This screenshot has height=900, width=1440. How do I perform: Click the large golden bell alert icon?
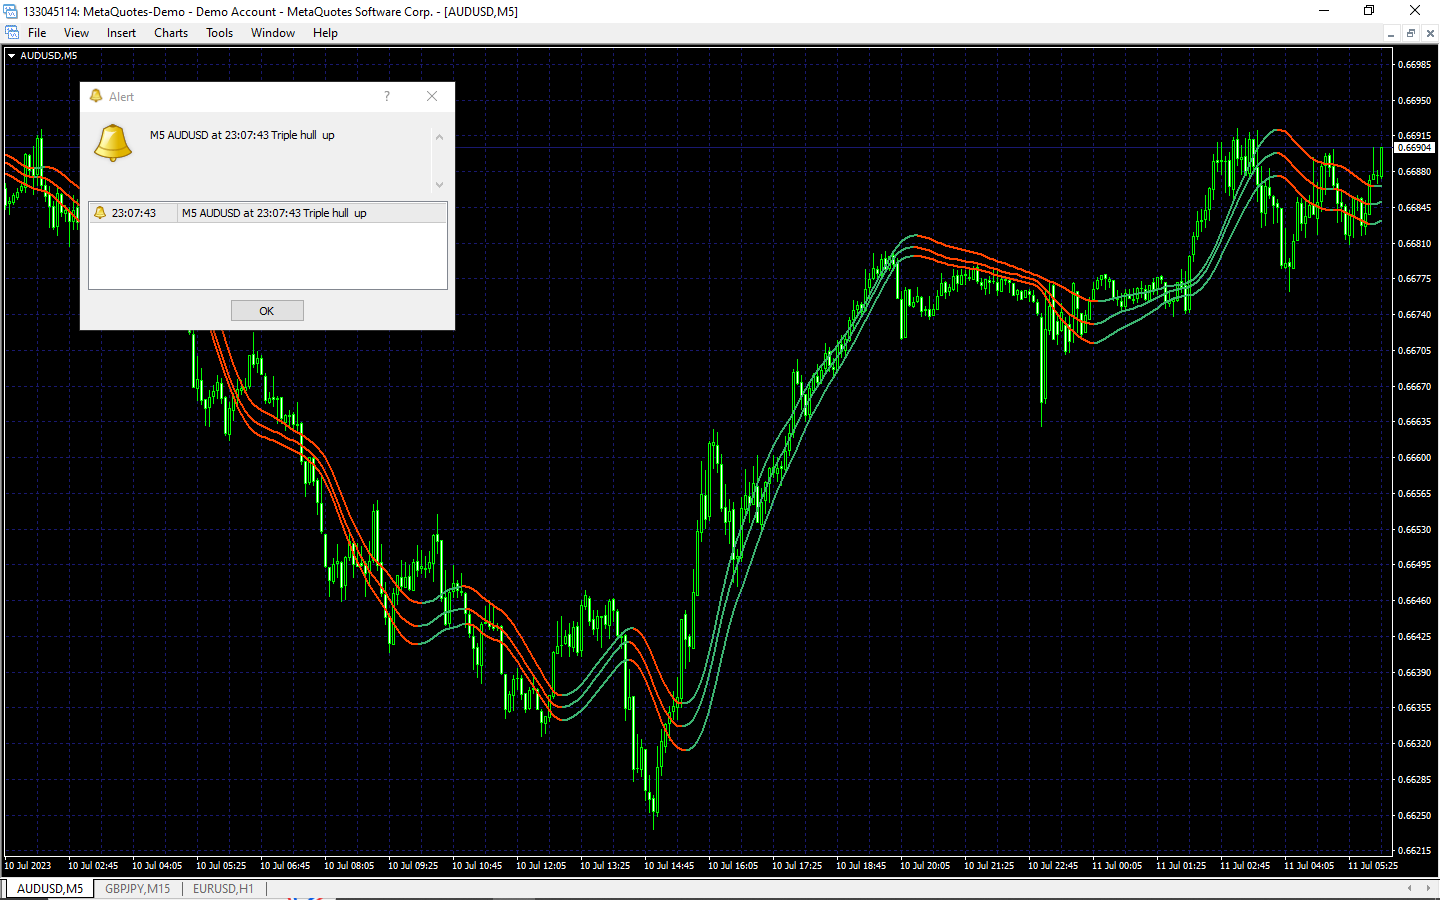[113, 143]
